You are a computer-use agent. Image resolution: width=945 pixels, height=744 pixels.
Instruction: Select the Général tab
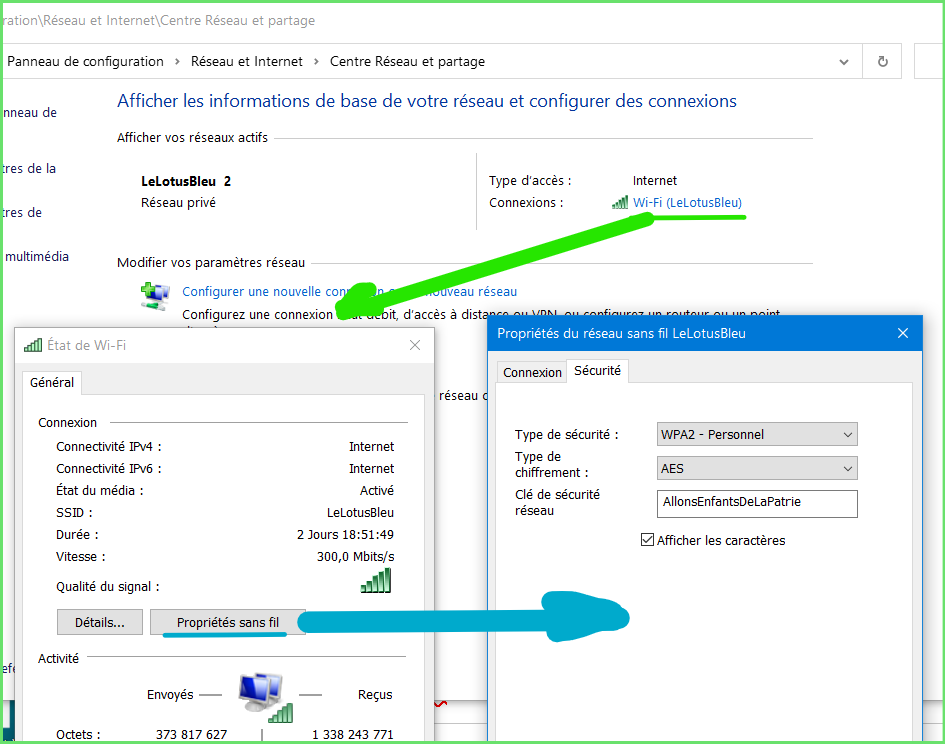[x=52, y=382]
